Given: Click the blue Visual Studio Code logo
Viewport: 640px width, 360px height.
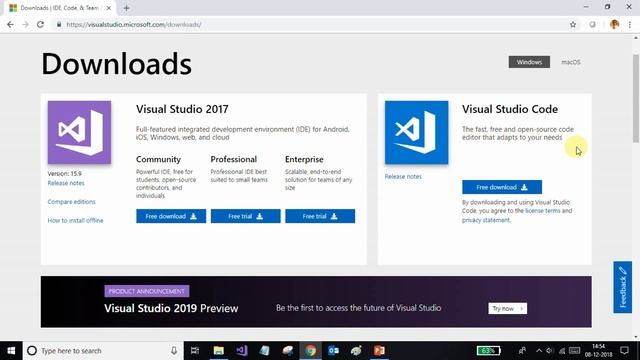Looking at the screenshot, I should [416, 132].
